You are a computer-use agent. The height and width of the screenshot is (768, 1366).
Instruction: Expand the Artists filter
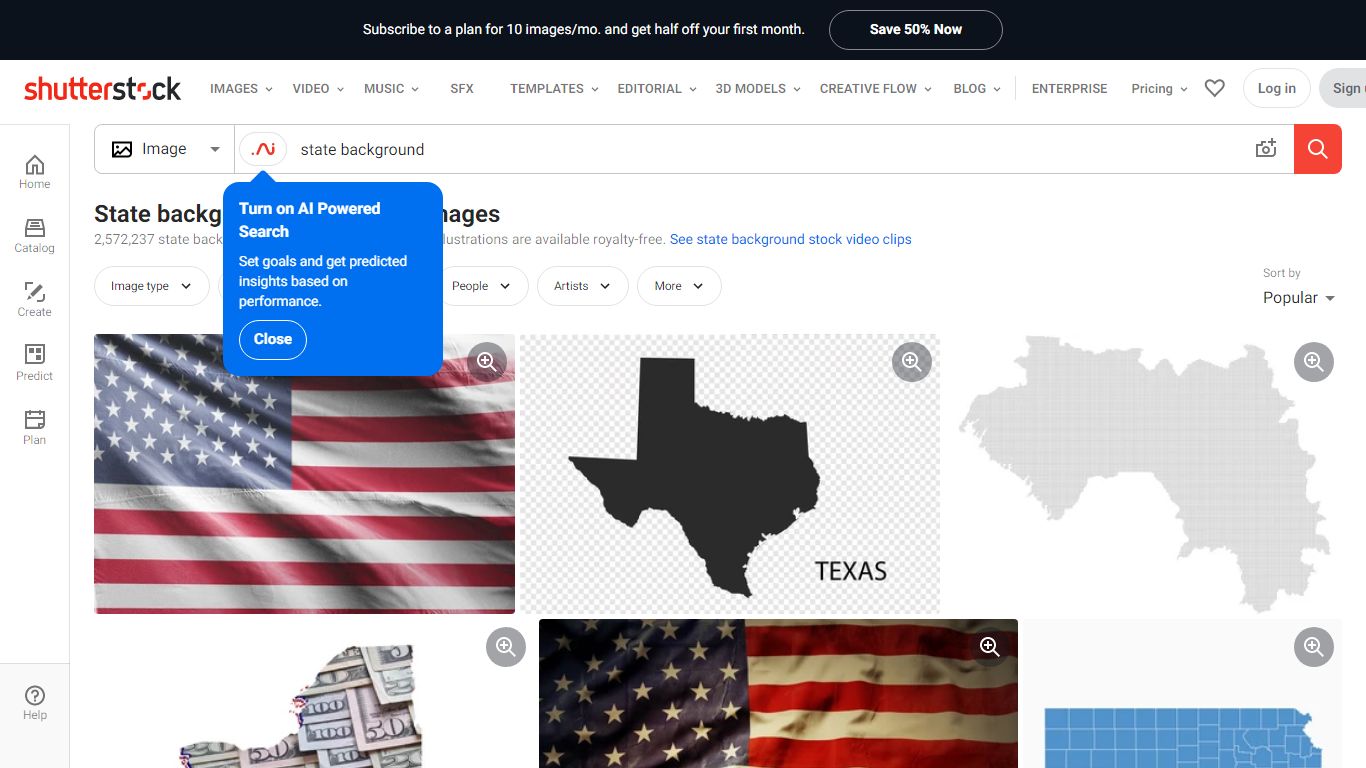click(x=582, y=286)
